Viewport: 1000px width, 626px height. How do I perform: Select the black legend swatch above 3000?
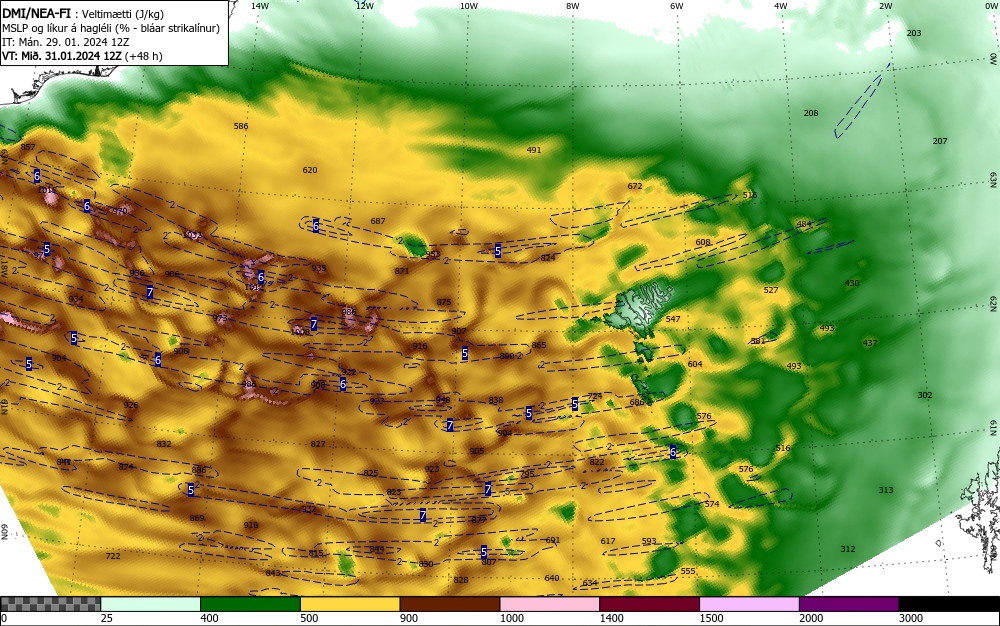click(x=949, y=604)
